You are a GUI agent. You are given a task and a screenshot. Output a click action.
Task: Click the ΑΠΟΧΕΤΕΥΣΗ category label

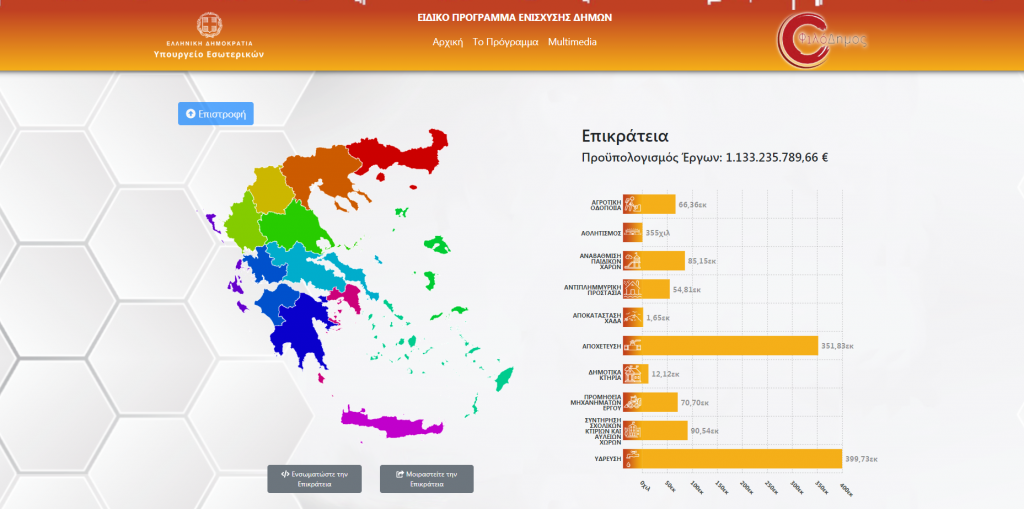[x=603, y=346]
